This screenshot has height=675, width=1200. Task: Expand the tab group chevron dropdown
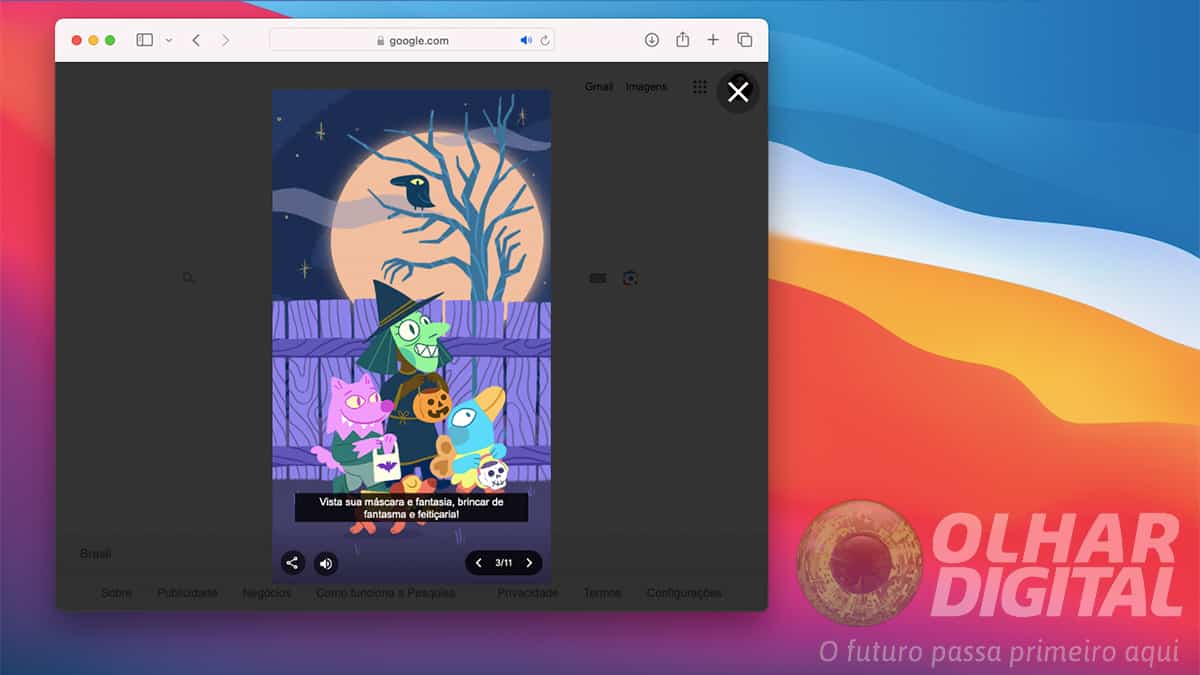pos(170,40)
